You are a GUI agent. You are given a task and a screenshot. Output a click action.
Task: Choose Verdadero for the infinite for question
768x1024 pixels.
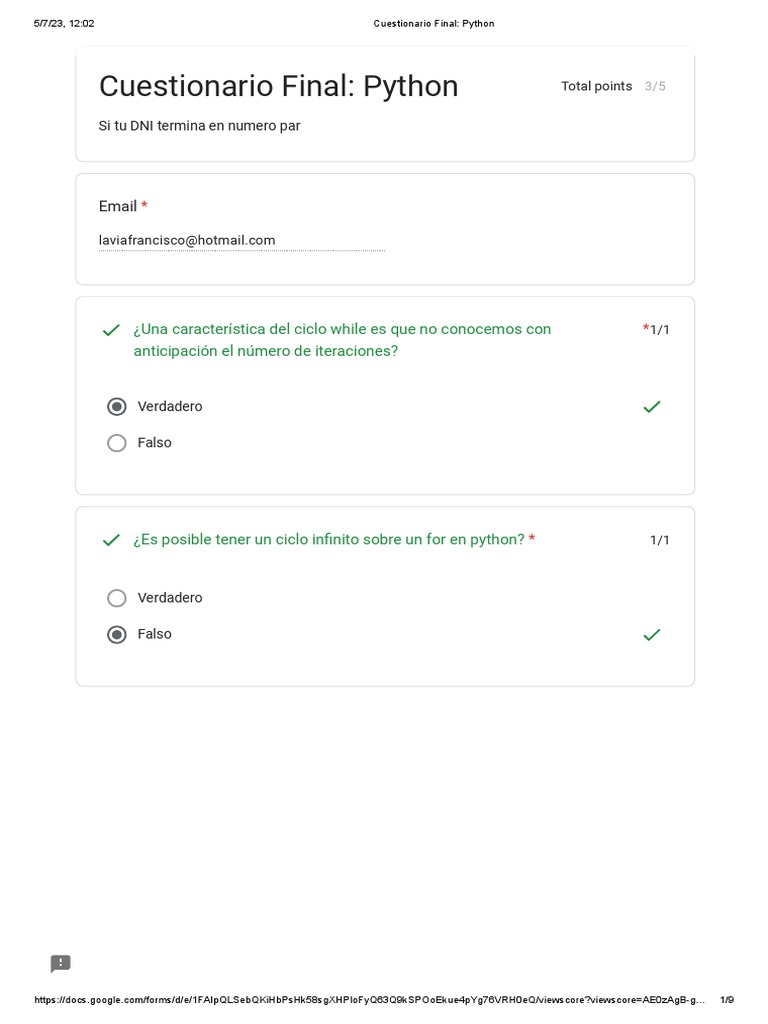(x=117, y=598)
